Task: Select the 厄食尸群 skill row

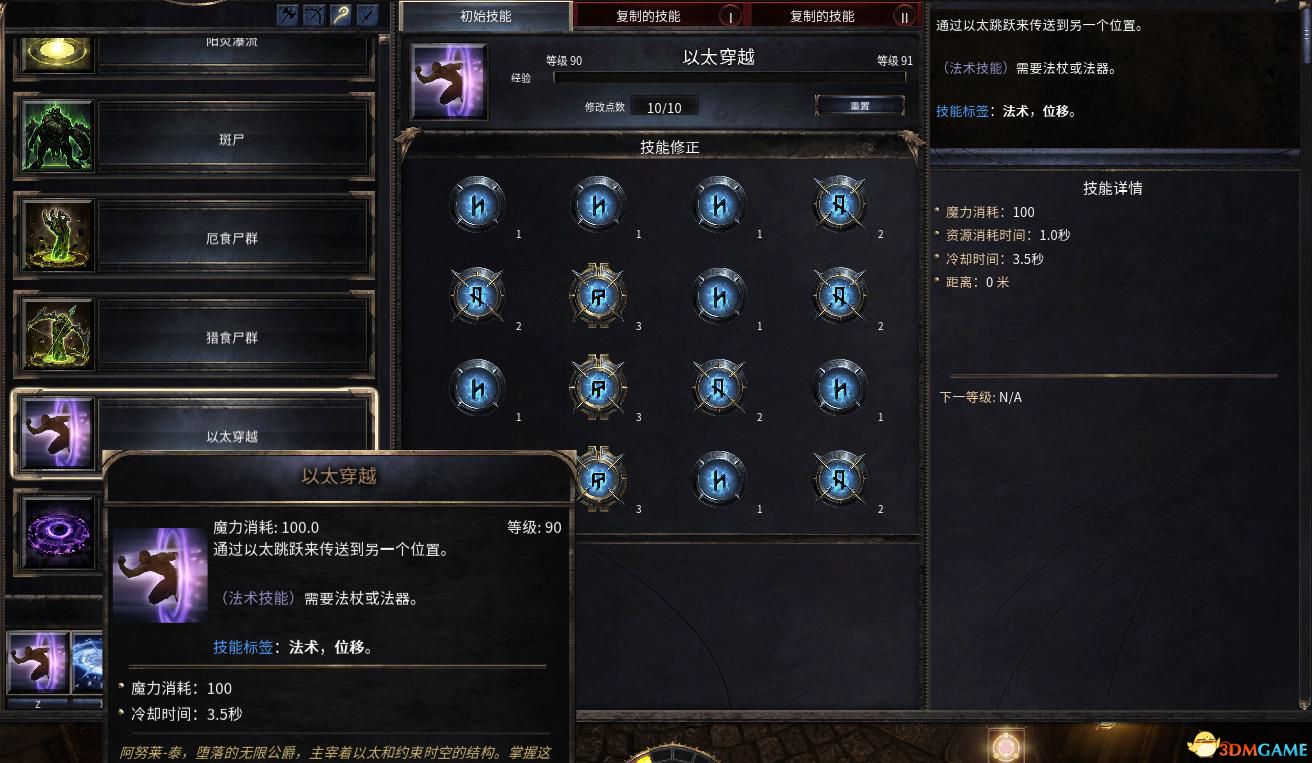Action: click(x=194, y=238)
